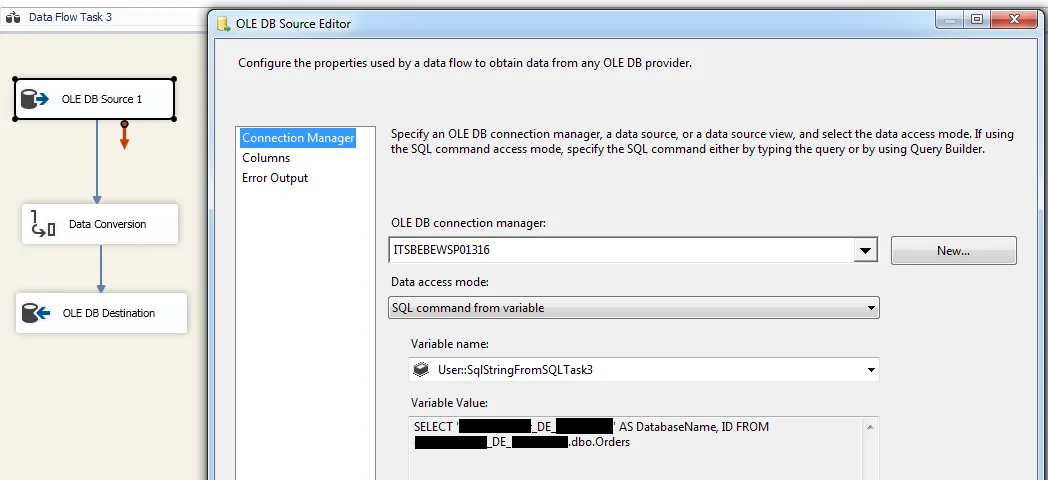
Task: Click the blue connector arrow above Data Conversion
Action: (97, 196)
